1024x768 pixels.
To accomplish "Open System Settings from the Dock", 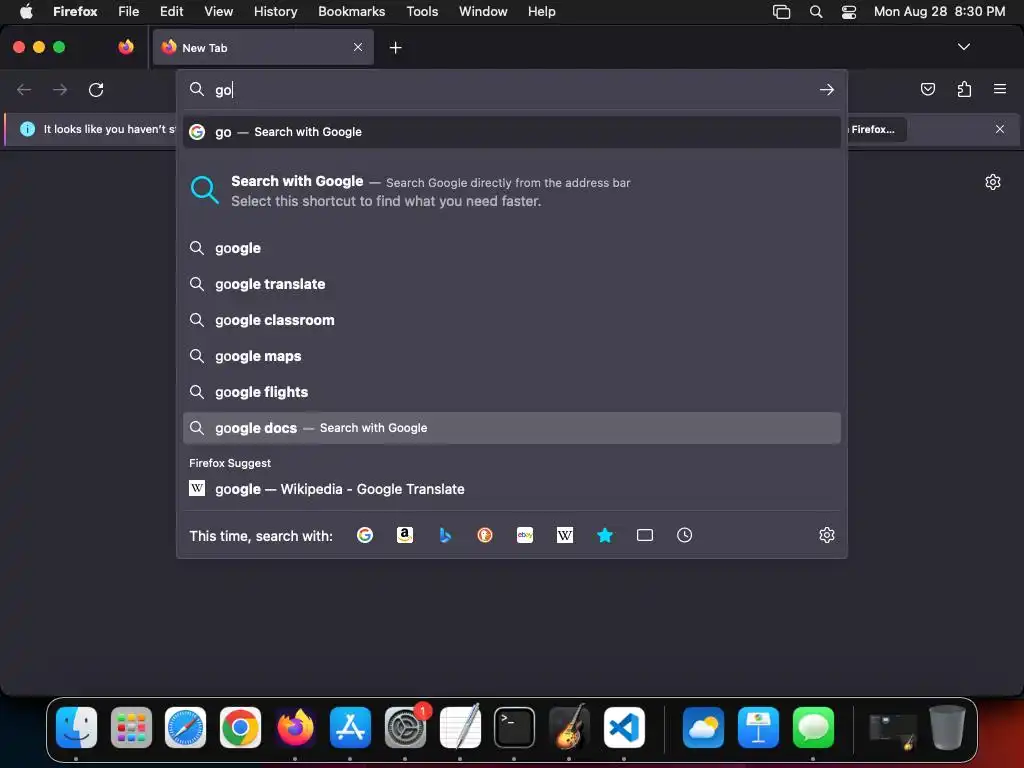I will (x=405, y=728).
